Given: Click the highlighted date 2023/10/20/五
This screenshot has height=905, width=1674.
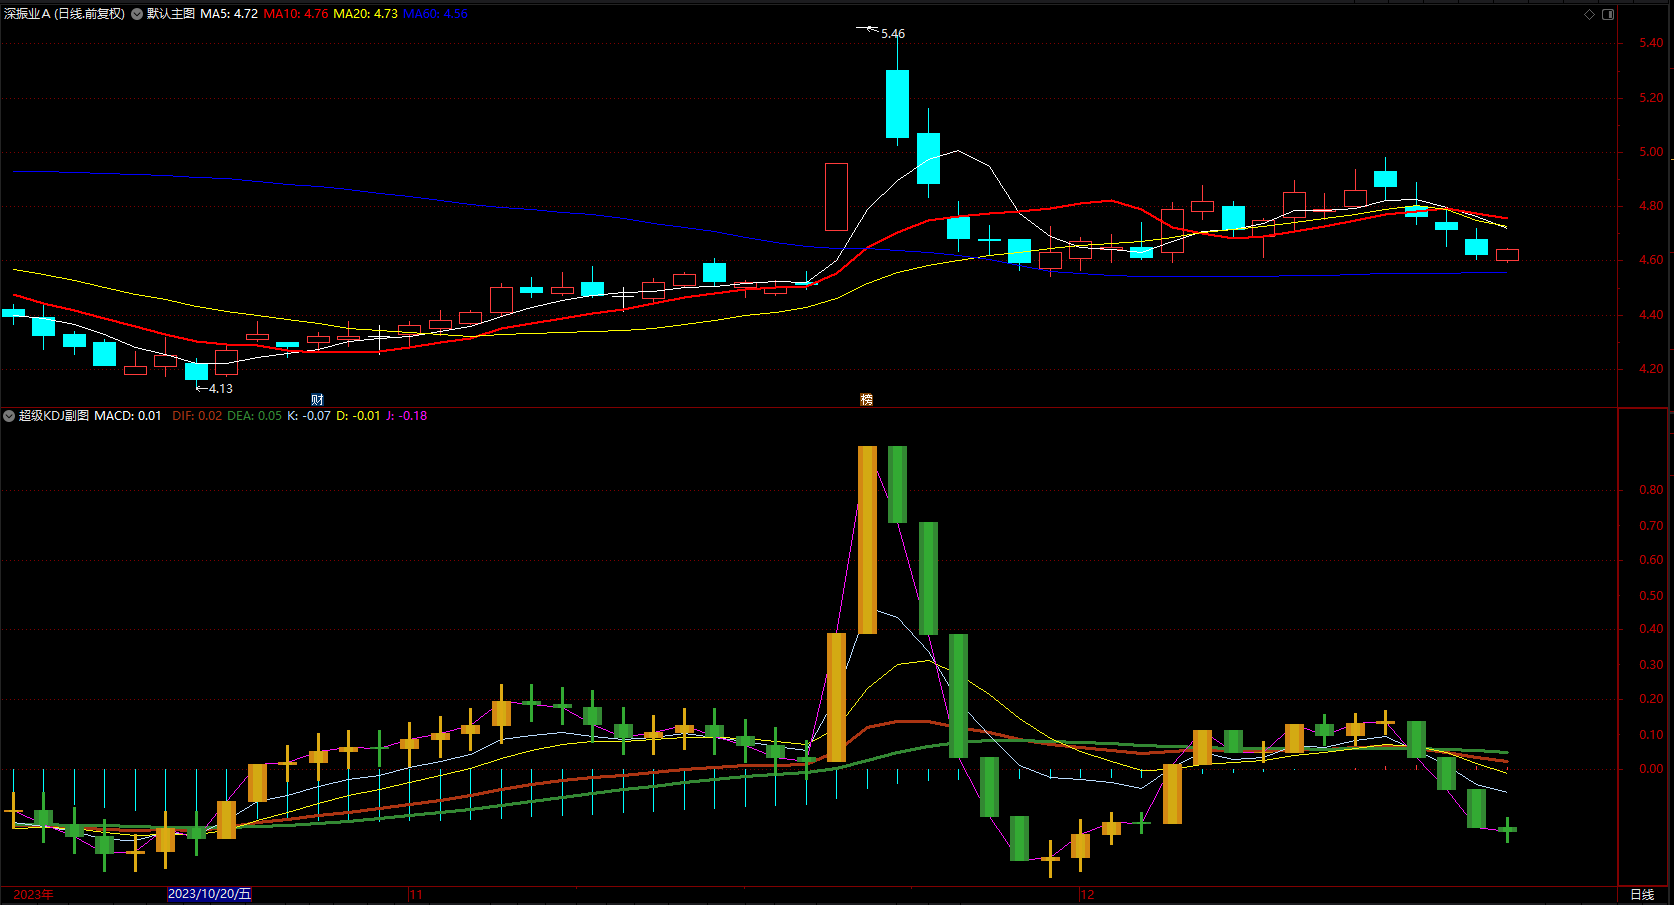Looking at the screenshot, I should click(x=209, y=894).
